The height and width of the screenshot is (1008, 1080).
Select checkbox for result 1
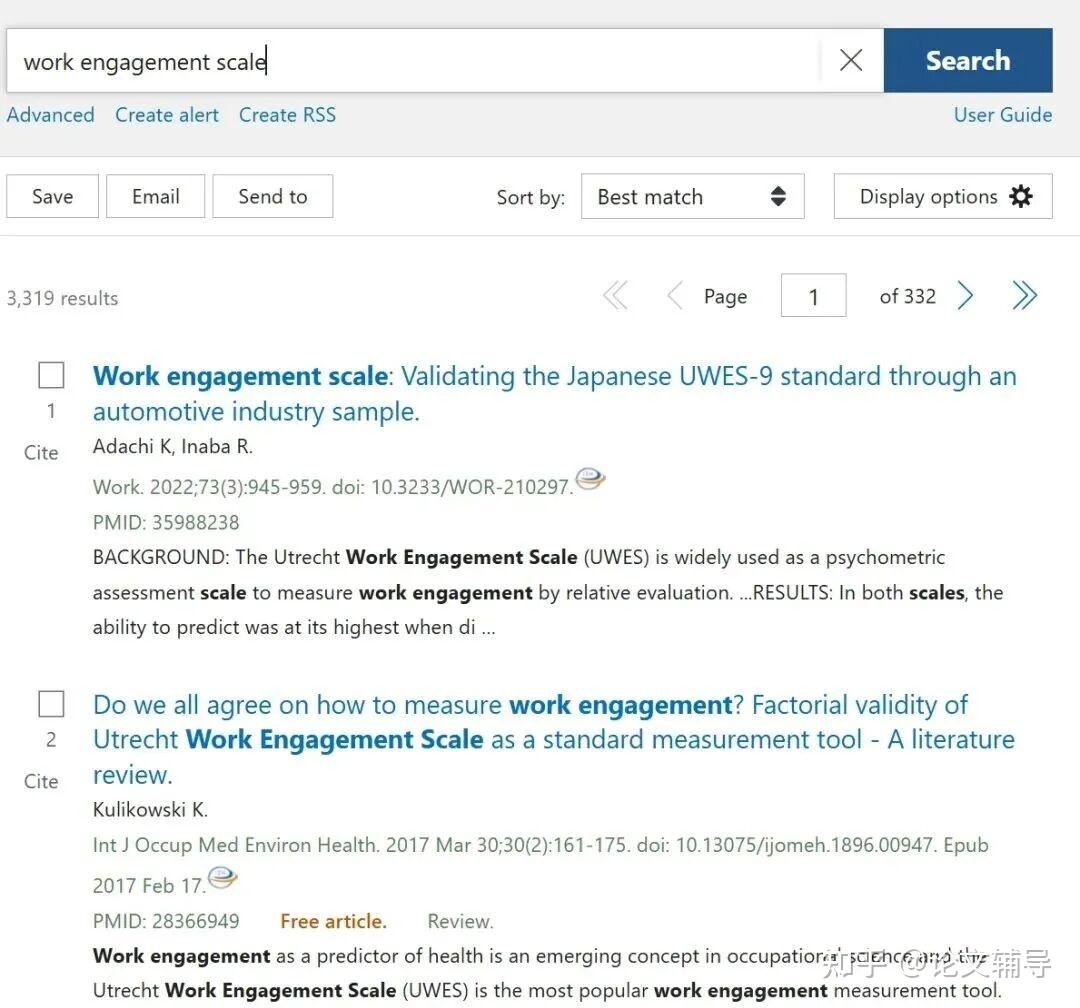tap(51, 376)
